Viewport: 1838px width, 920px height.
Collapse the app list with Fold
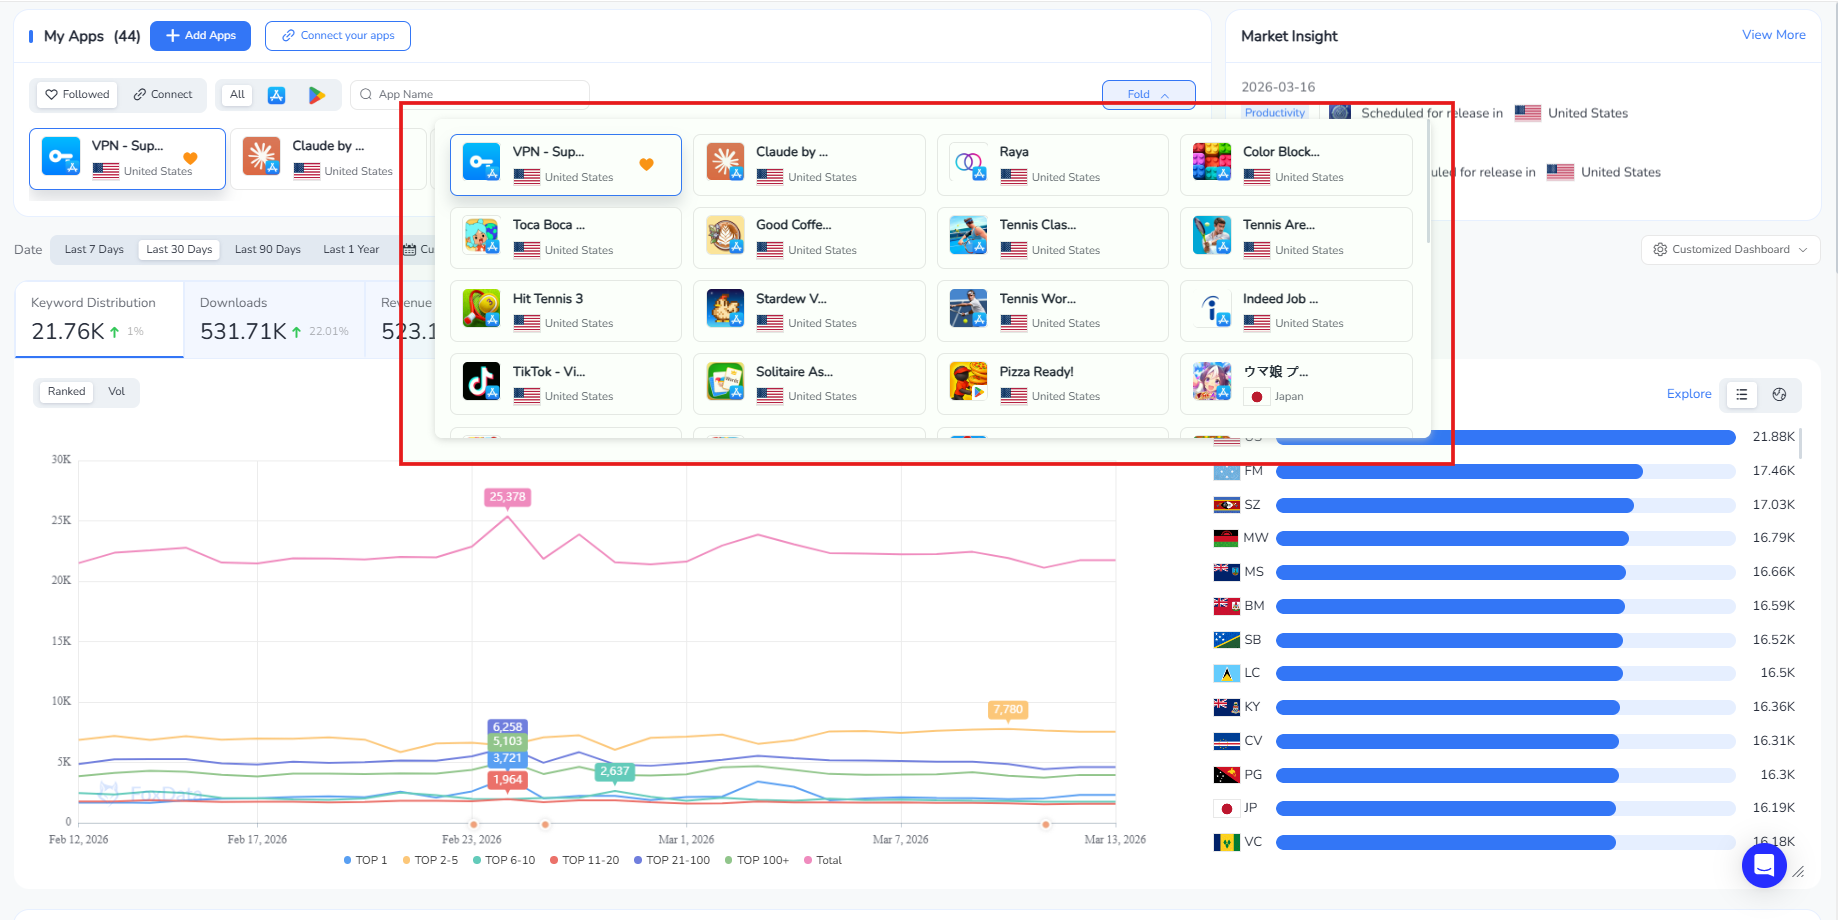1148,95
